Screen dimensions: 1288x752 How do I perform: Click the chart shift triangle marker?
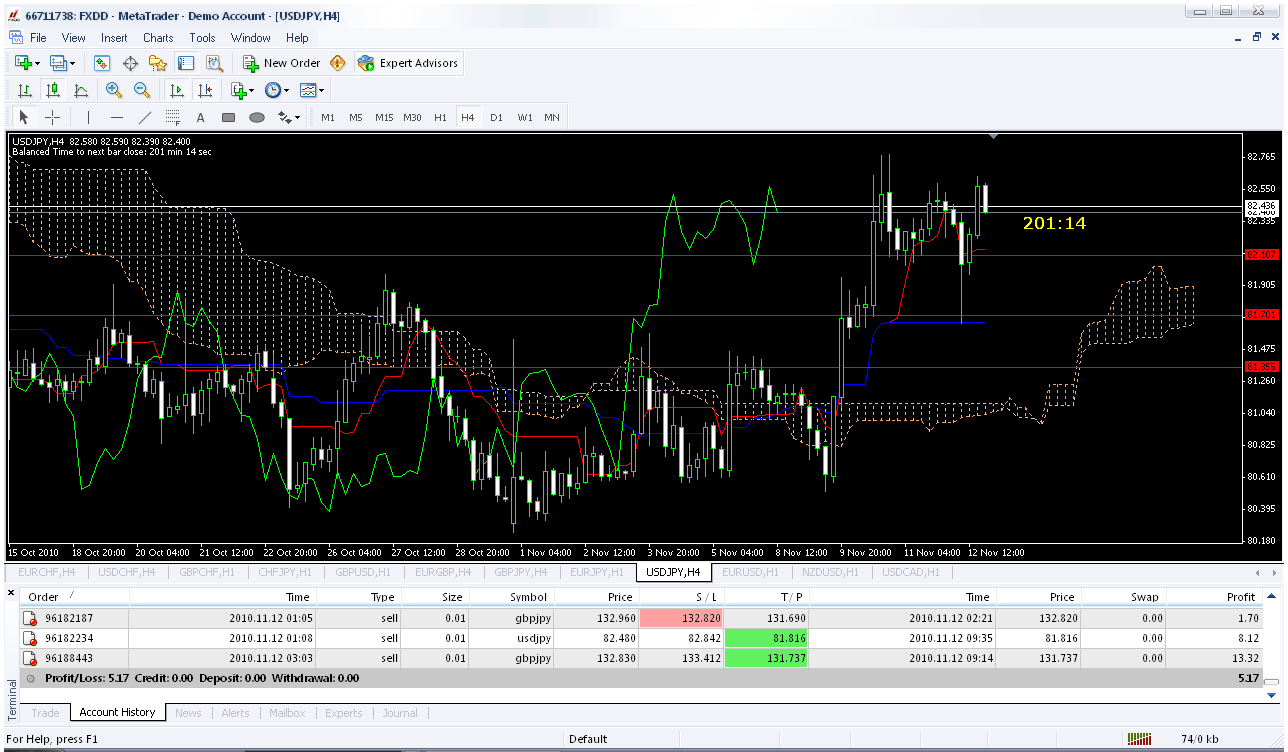(993, 135)
